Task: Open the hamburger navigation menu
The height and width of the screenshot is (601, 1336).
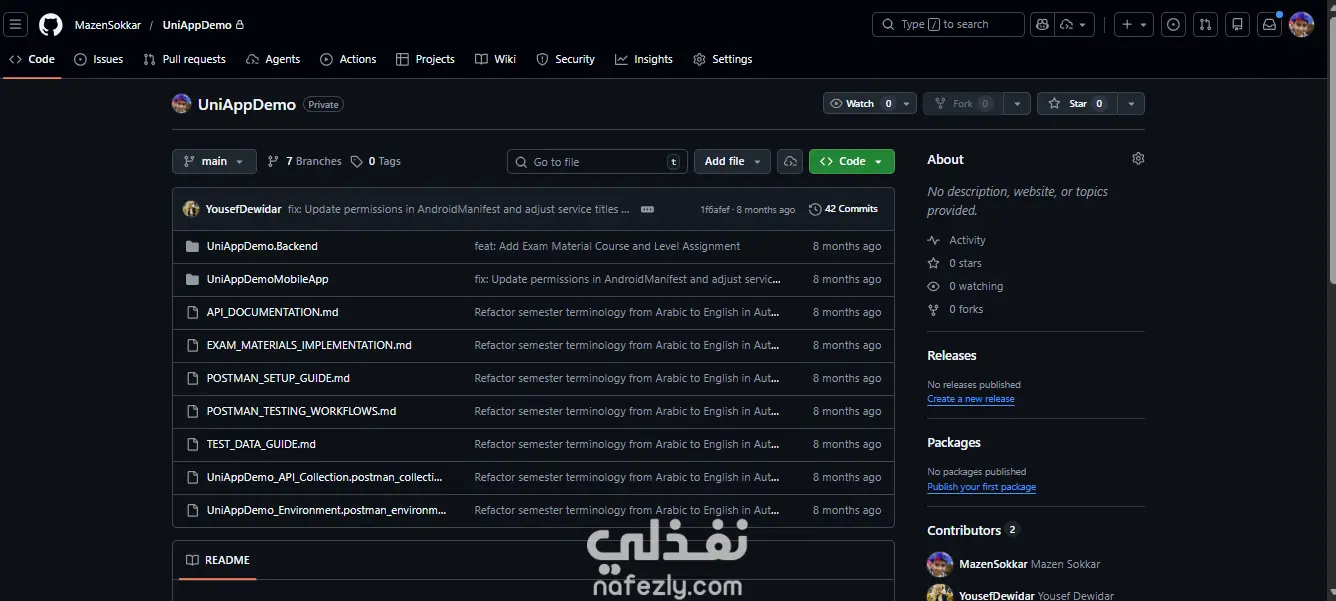Action: coord(16,25)
